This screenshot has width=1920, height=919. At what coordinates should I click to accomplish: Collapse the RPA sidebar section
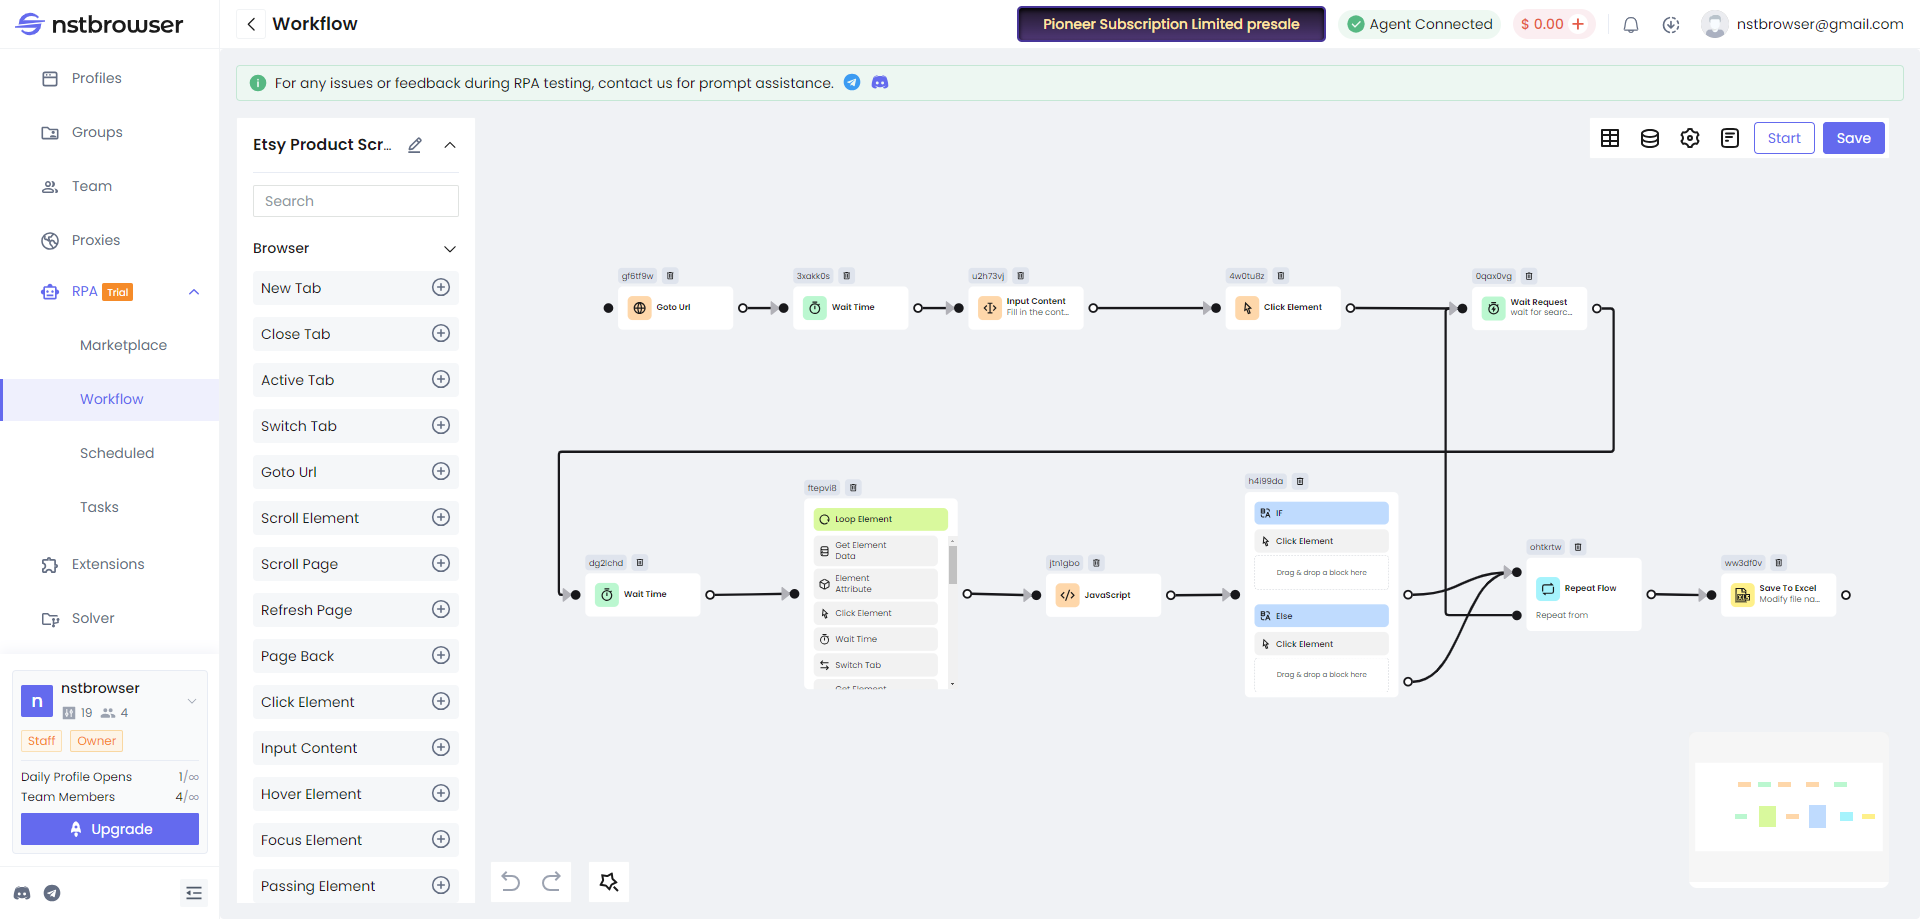[x=194, y=292]
